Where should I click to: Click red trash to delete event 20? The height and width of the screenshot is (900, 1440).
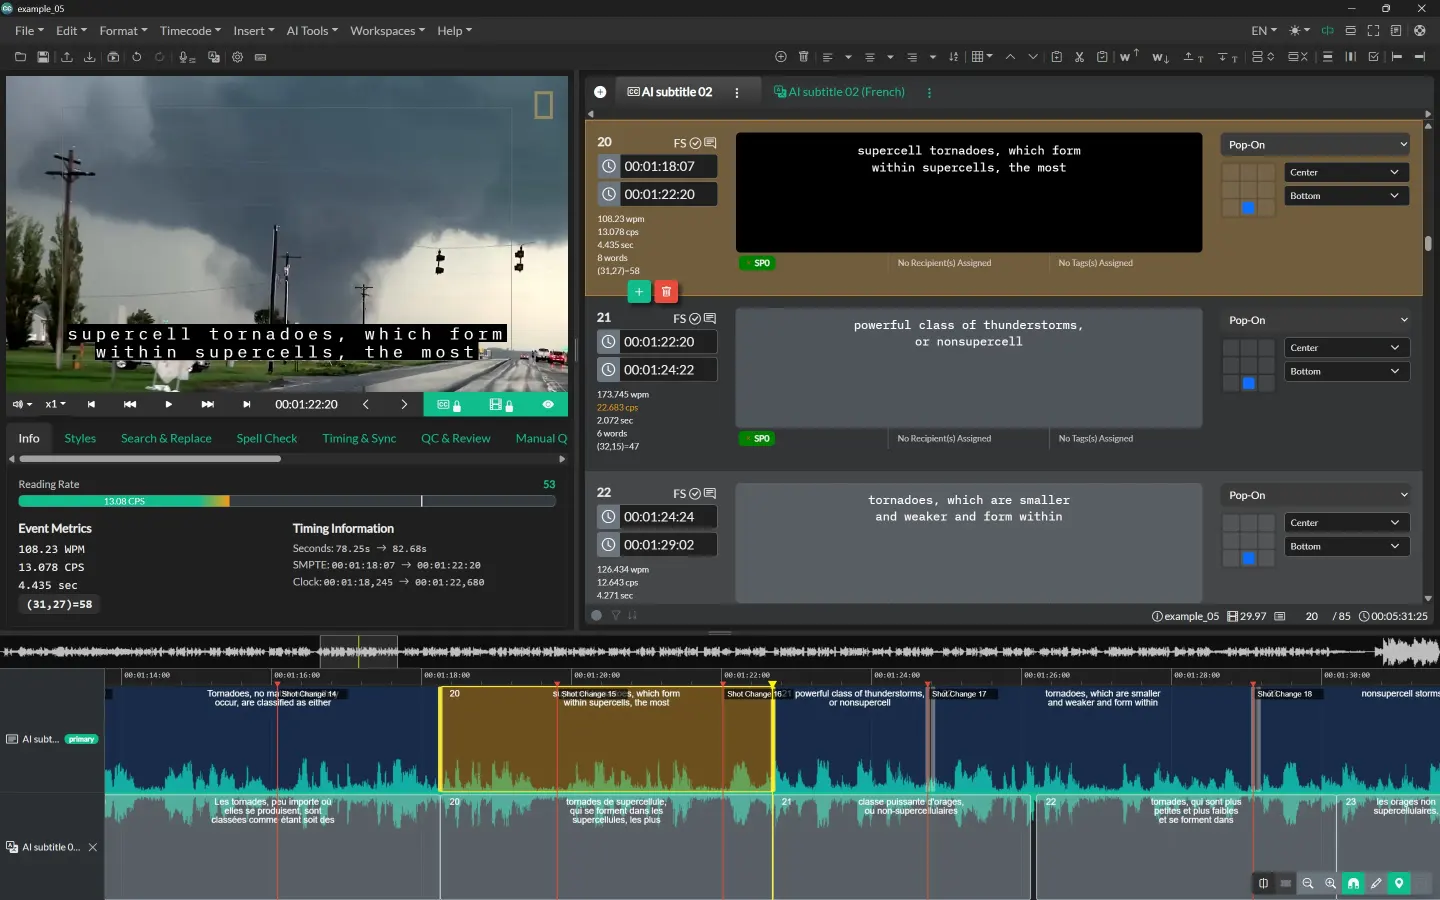(666, 292)
